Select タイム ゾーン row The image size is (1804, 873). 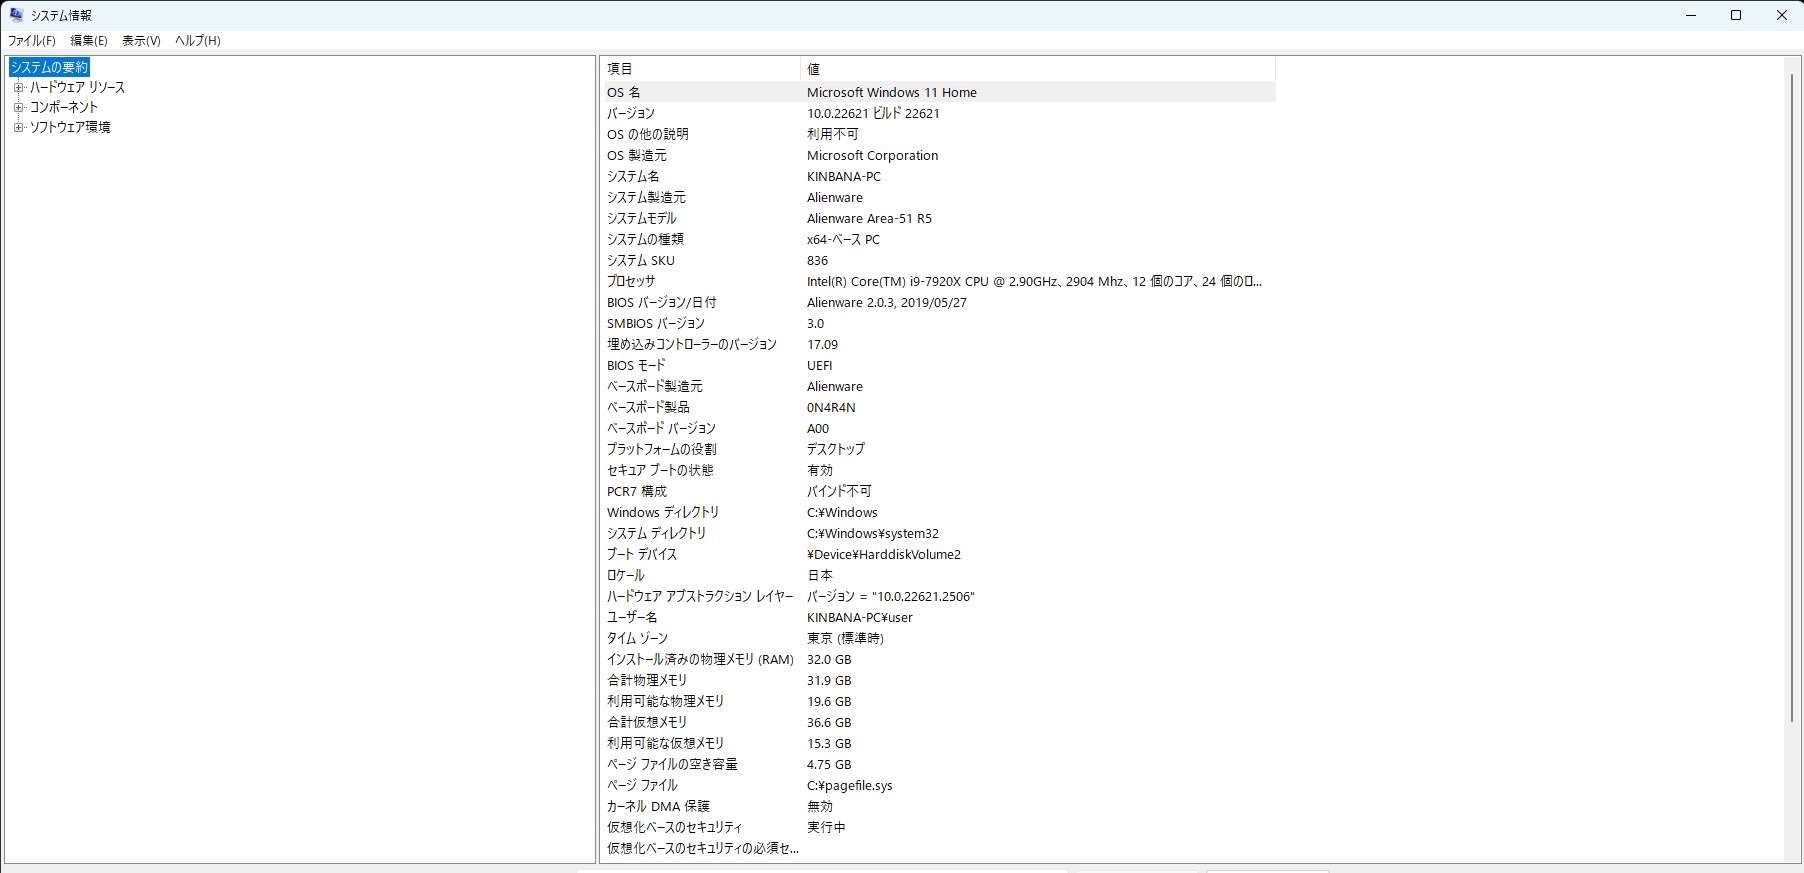pos(938,638)
